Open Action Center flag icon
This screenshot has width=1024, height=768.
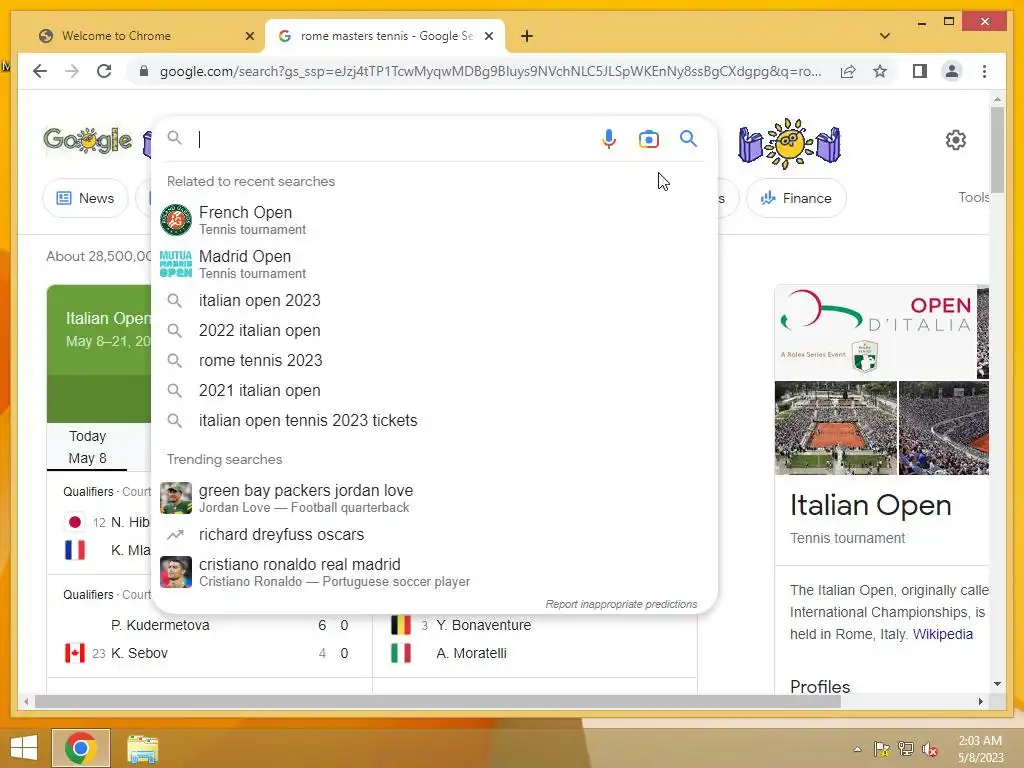click(x=881, y=749)
